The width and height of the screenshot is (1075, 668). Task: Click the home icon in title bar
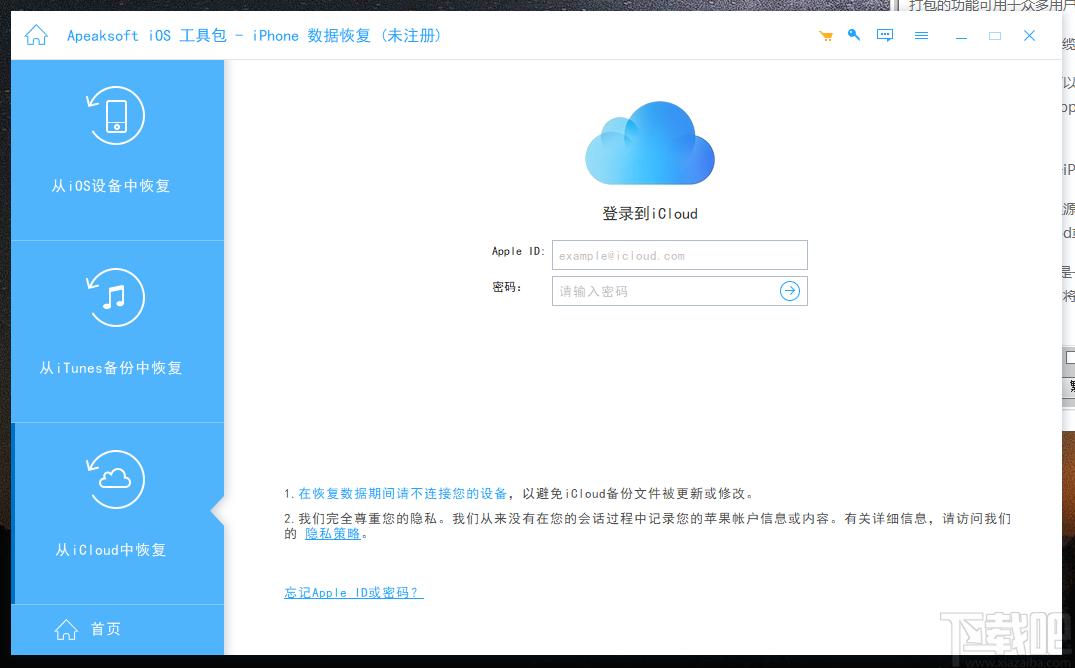click(36, 35)
